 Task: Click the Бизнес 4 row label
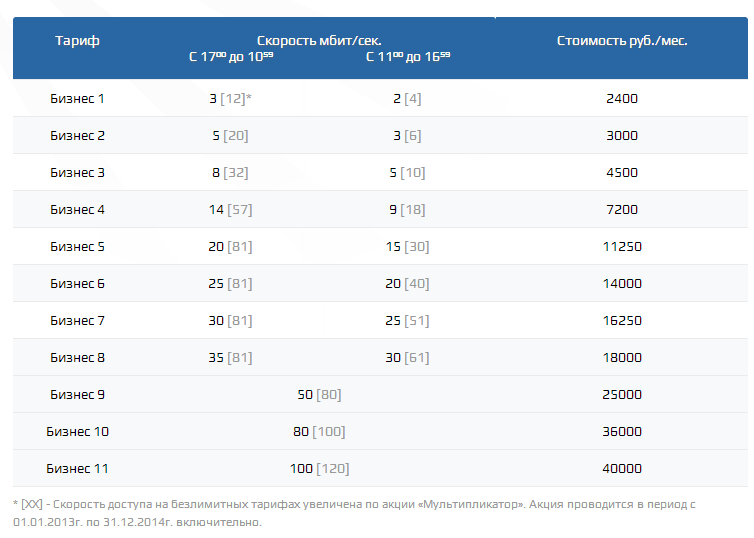point(77,209)
